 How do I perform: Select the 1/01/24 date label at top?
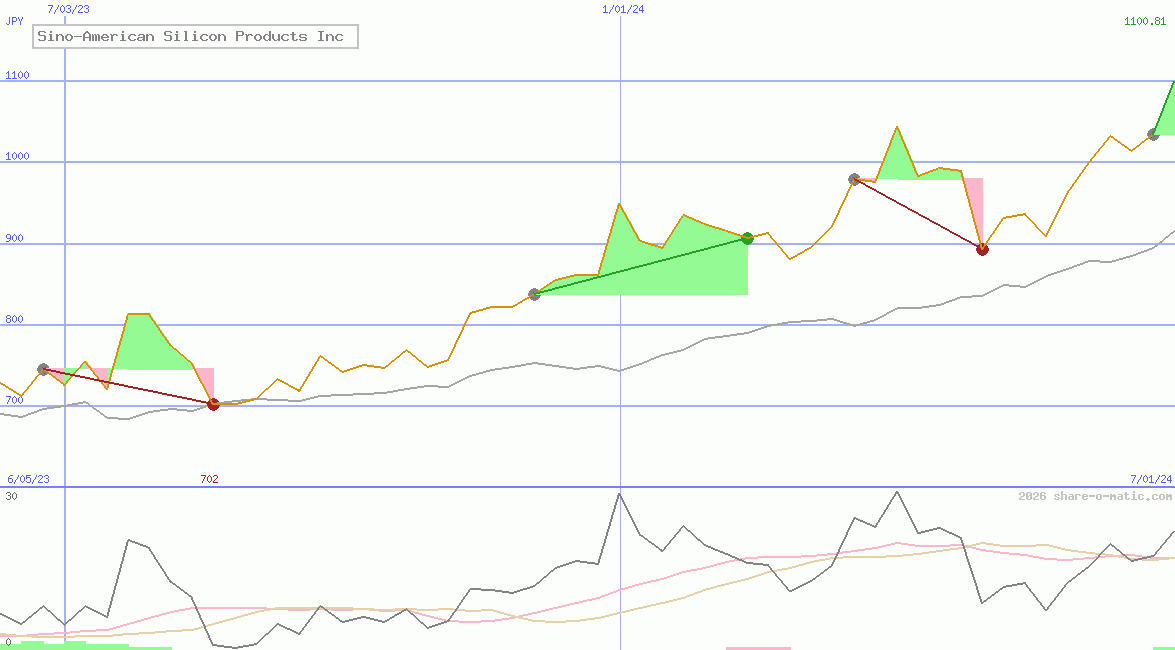pos(623,9)
